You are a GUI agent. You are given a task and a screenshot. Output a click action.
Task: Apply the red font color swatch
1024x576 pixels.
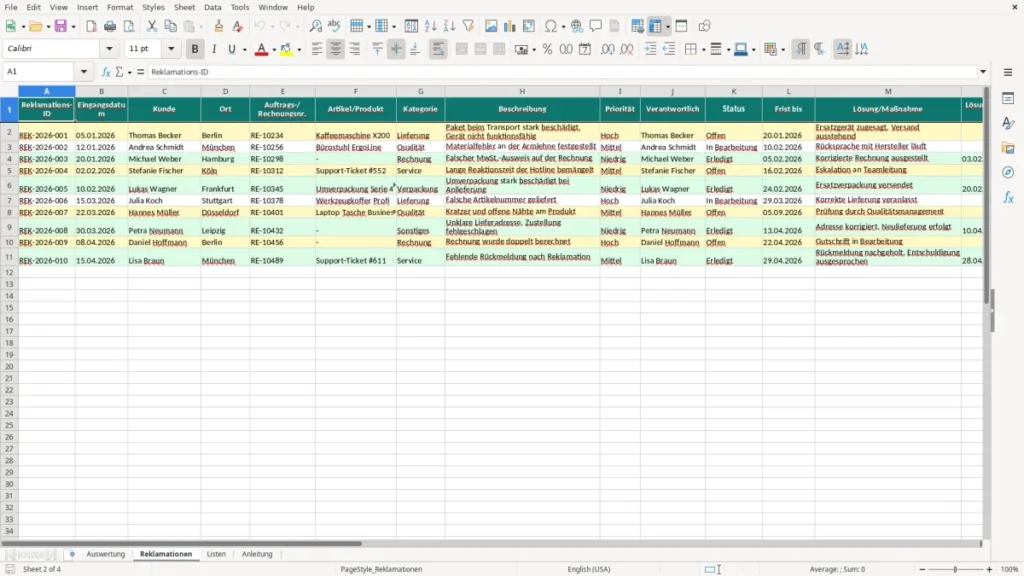261,49
